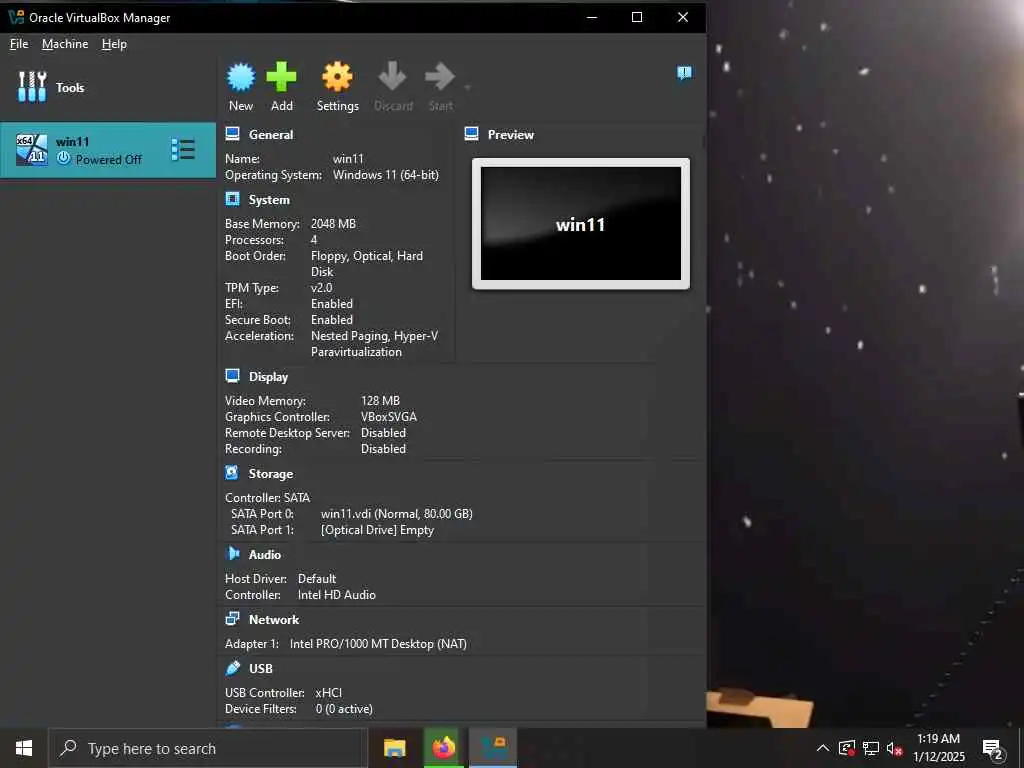Click the win11 Windows 11 OS icon

click(31, 150)
